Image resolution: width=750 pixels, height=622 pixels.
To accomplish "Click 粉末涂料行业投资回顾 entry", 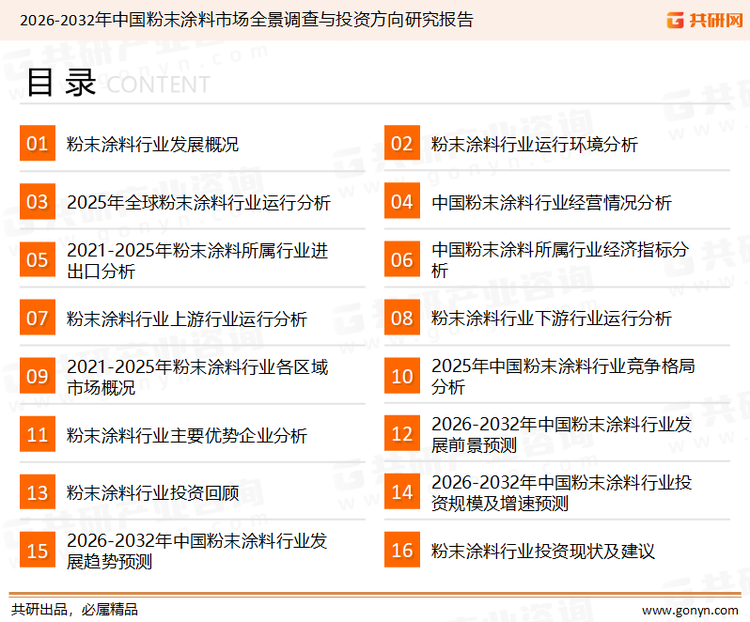I will (153, 493).
